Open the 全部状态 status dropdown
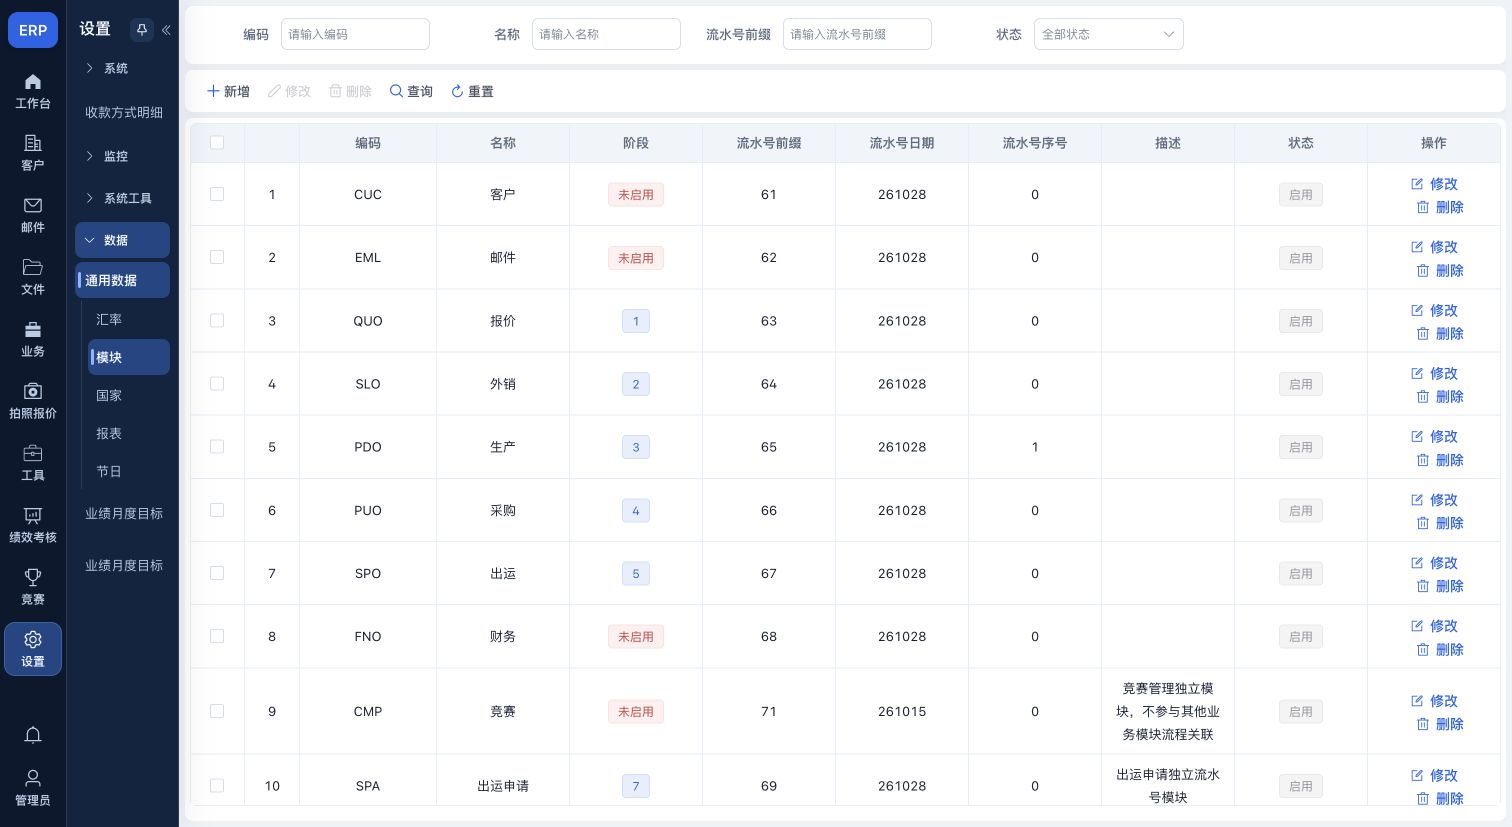Viewport: 1512px width, 827px height. click(x=1108, y=34)
